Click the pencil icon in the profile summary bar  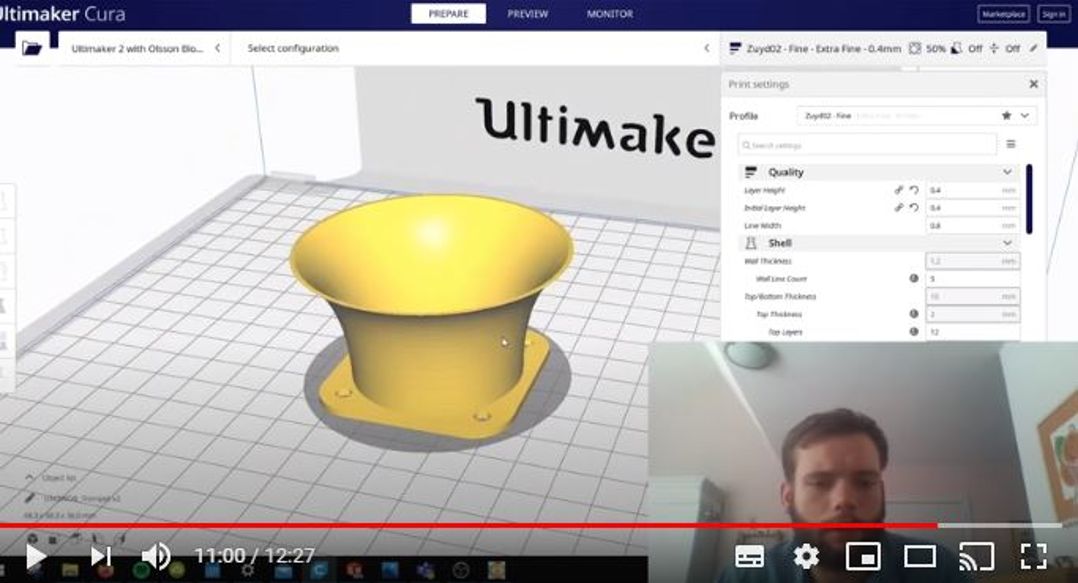pos(1033,48)
